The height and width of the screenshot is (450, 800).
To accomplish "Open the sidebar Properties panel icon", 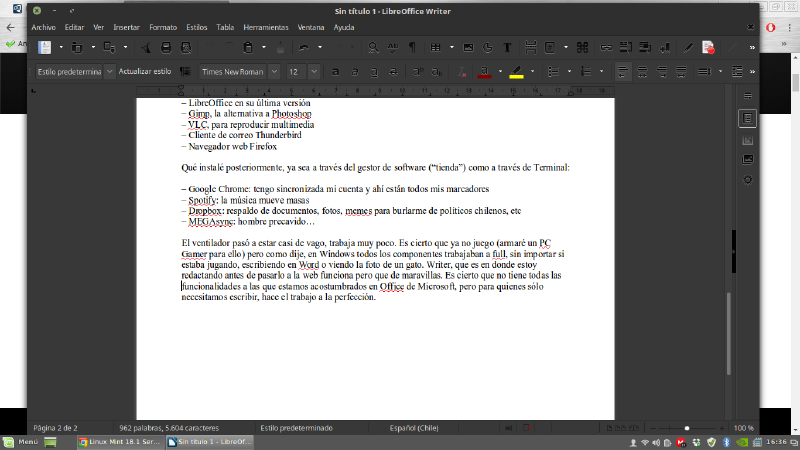I will click(747, 118).
